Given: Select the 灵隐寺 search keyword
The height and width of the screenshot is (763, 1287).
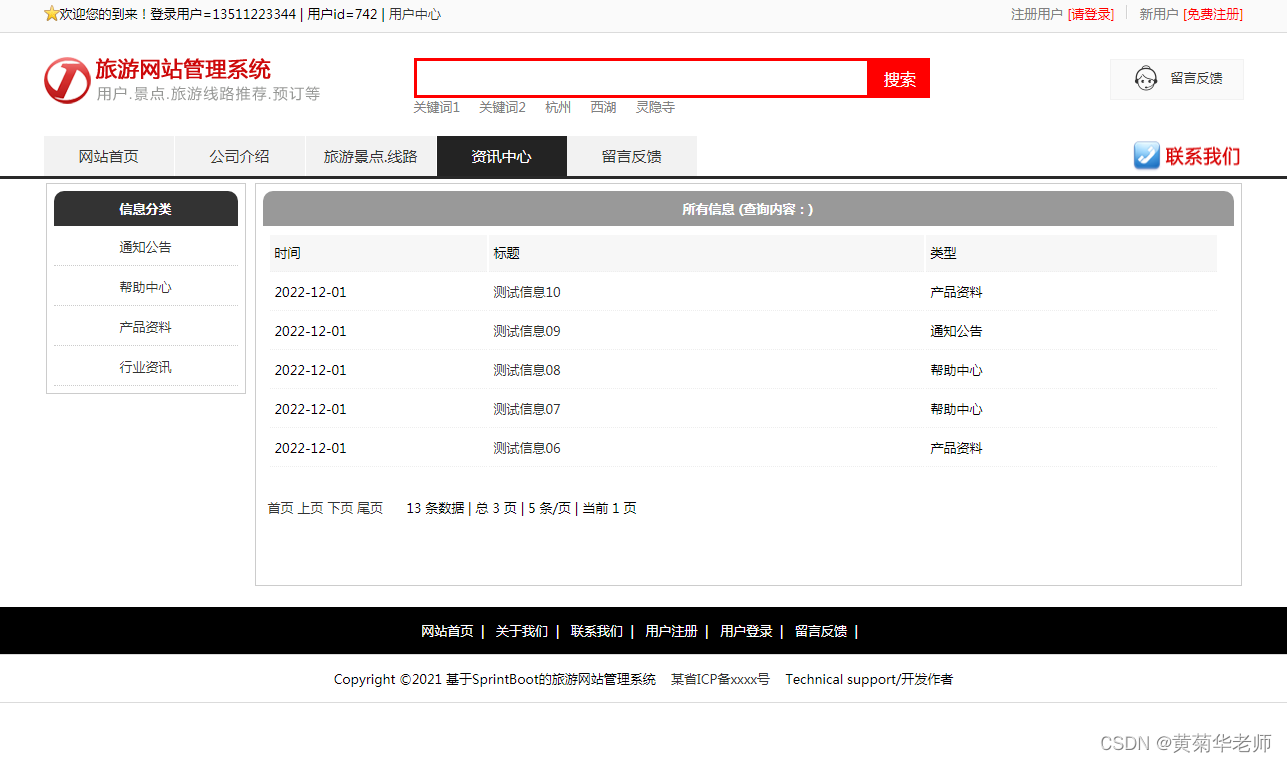Looking at the screenshot, I should 655,107.
